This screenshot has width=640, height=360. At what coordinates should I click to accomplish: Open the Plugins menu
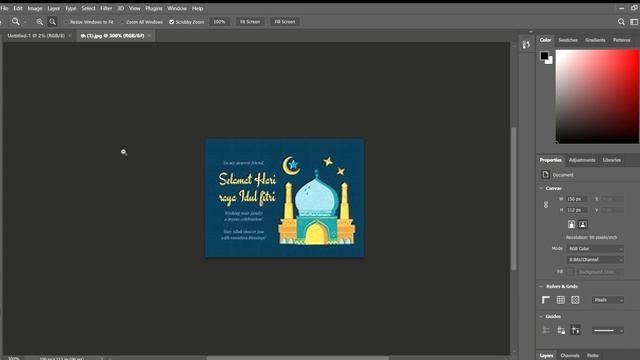pyautogui.click(x=153, y=8)
